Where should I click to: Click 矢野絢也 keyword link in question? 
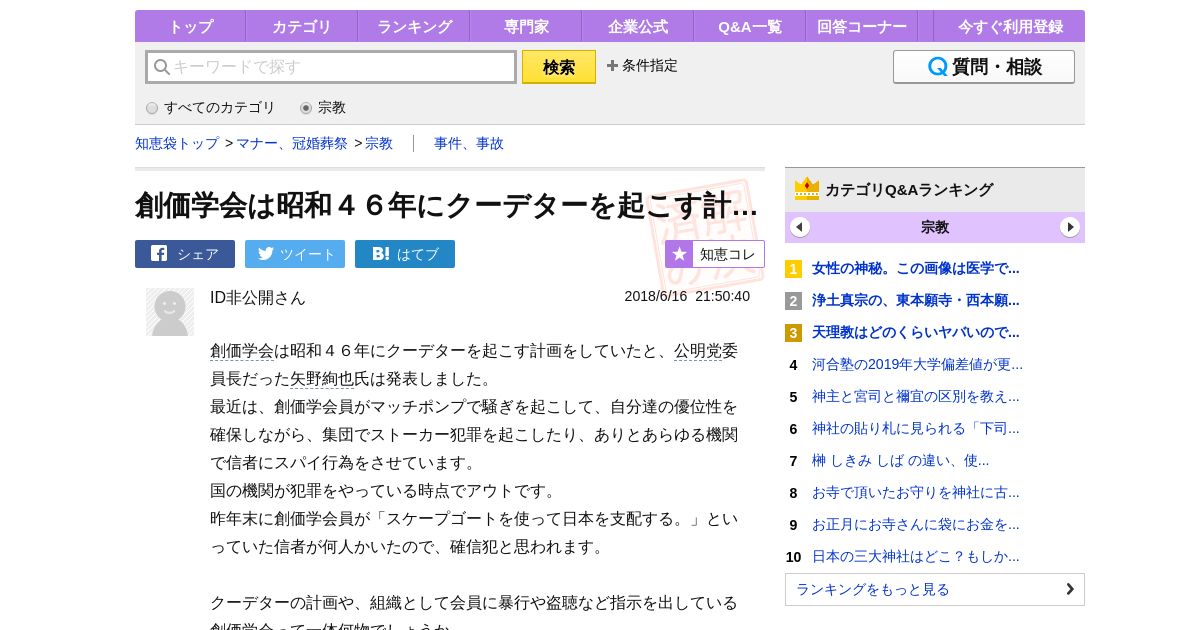[x=322, y=378]
